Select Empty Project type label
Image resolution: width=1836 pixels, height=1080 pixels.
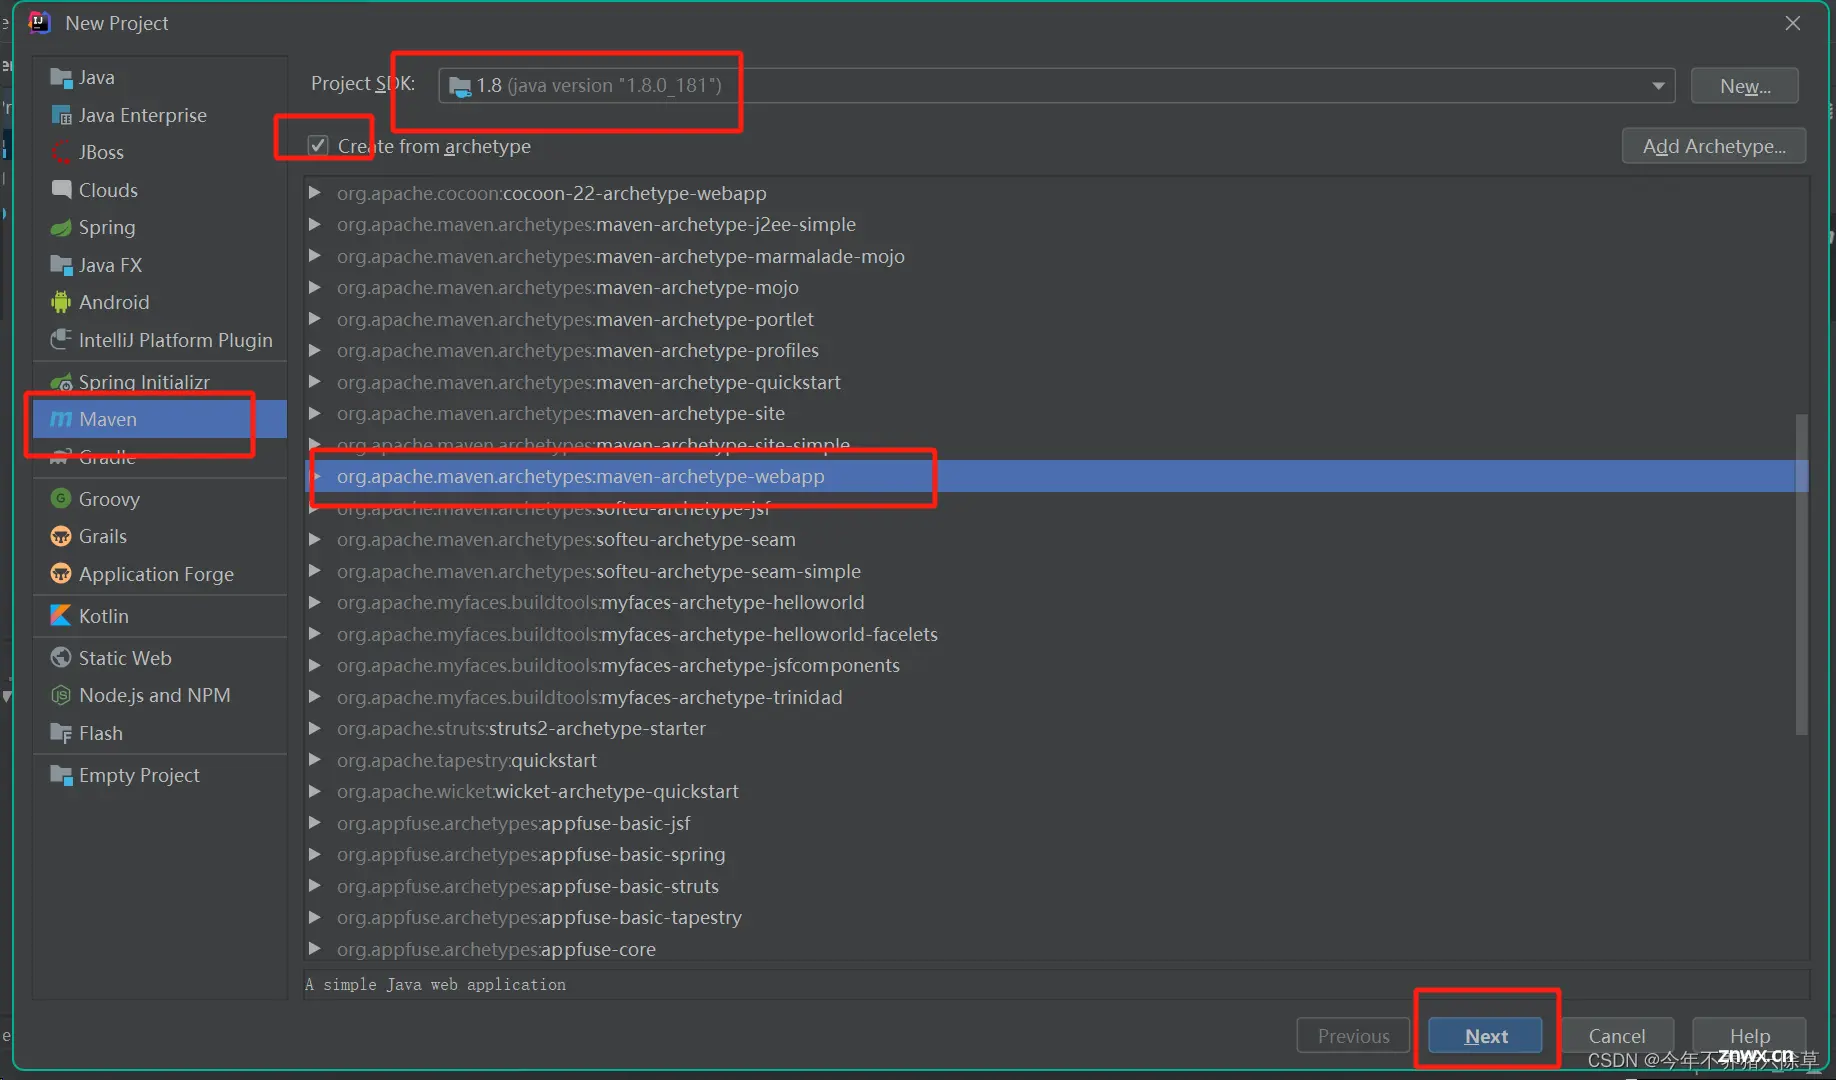(x=139, y=775)
